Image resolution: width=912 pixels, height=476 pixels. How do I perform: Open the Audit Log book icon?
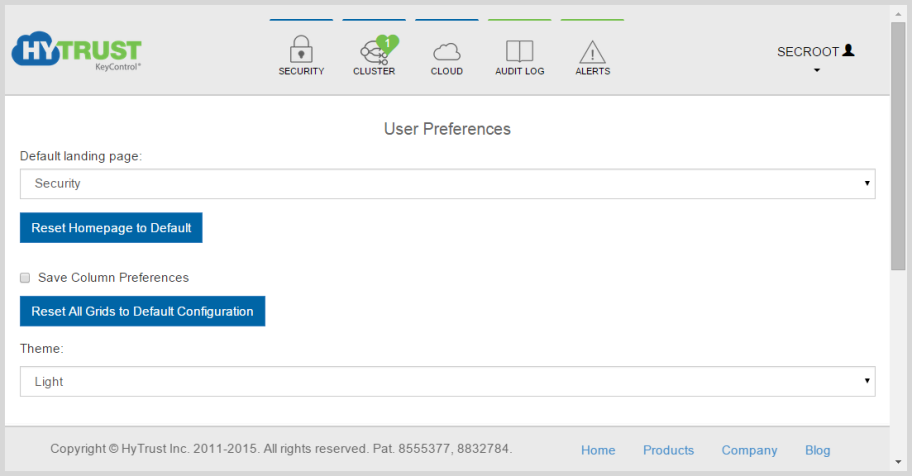click(519, 51)
